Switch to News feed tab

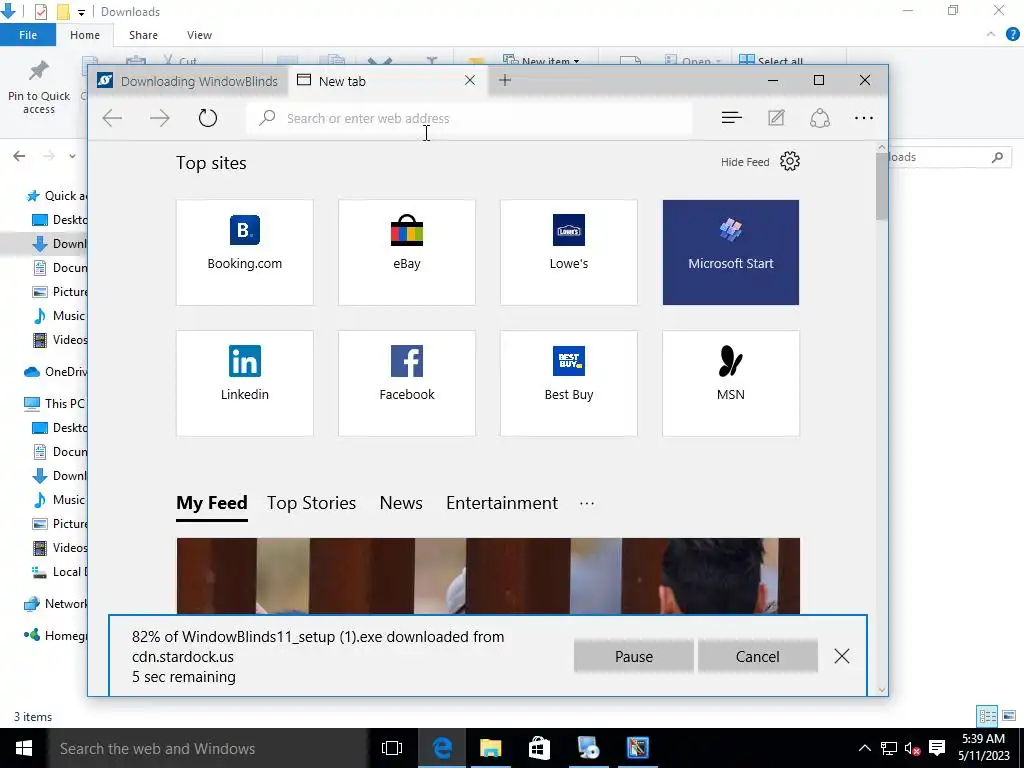point(401,503)
